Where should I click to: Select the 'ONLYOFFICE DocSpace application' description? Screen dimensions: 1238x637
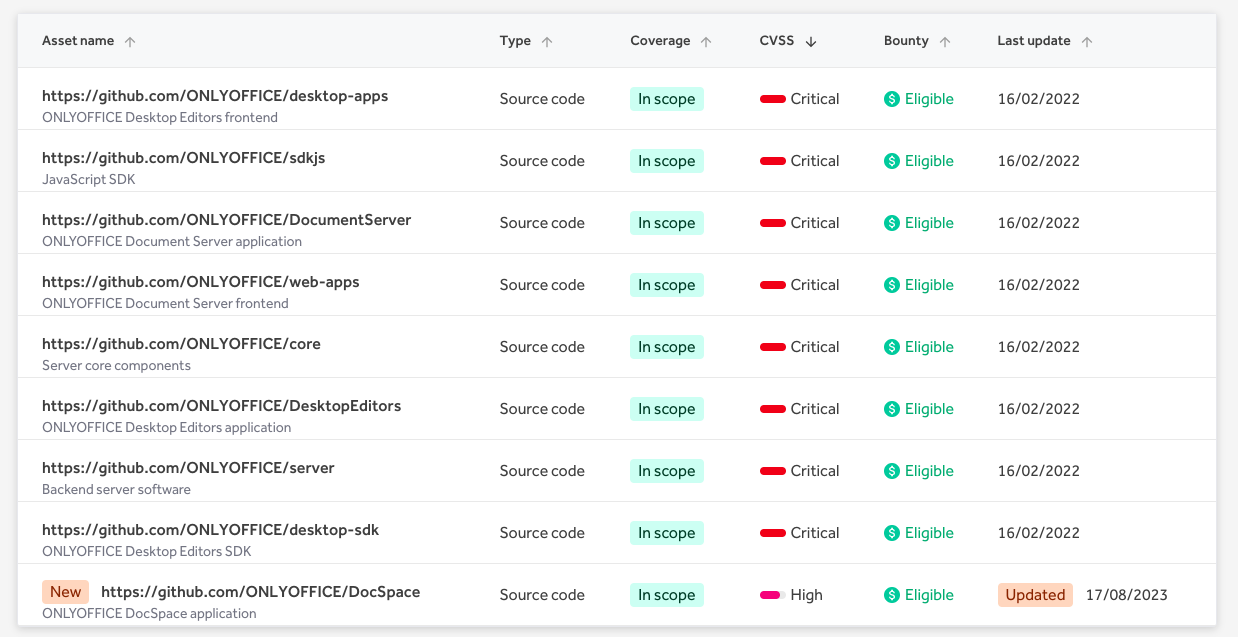(149, 613)
